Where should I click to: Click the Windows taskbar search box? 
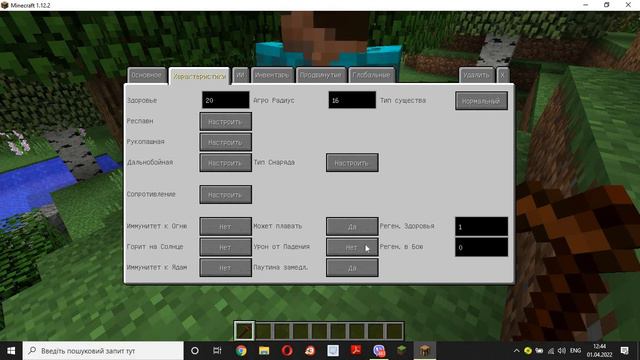(103, 351)
